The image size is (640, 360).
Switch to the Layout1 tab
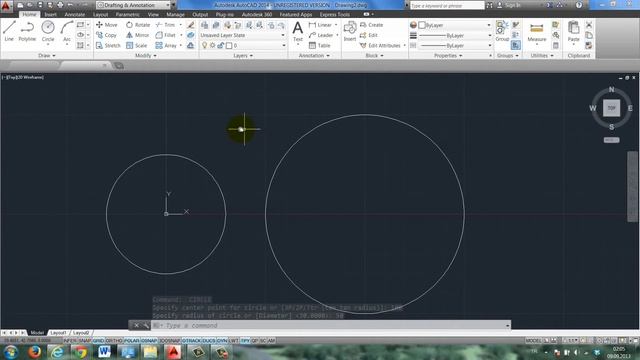(x=58, y=333)
